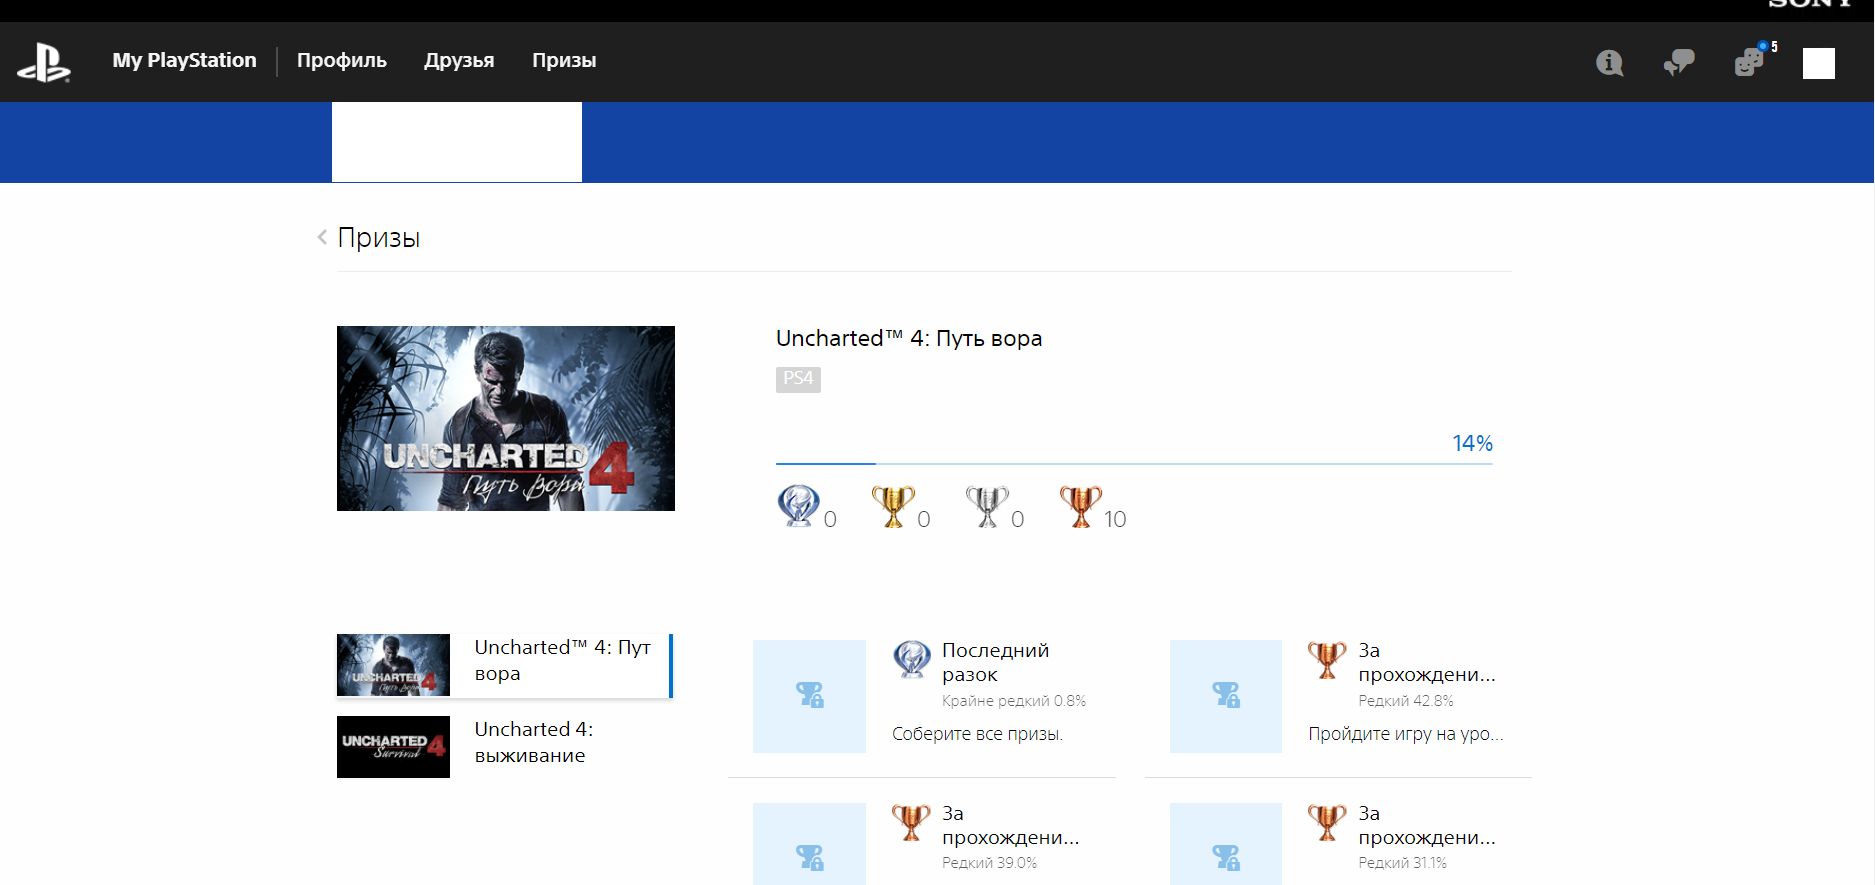Image resolution: width=1875 pixels, height=885 pixels.
Task: Click the Uncharted™ 4: Путь вора title
Action: tap(909, 338)
